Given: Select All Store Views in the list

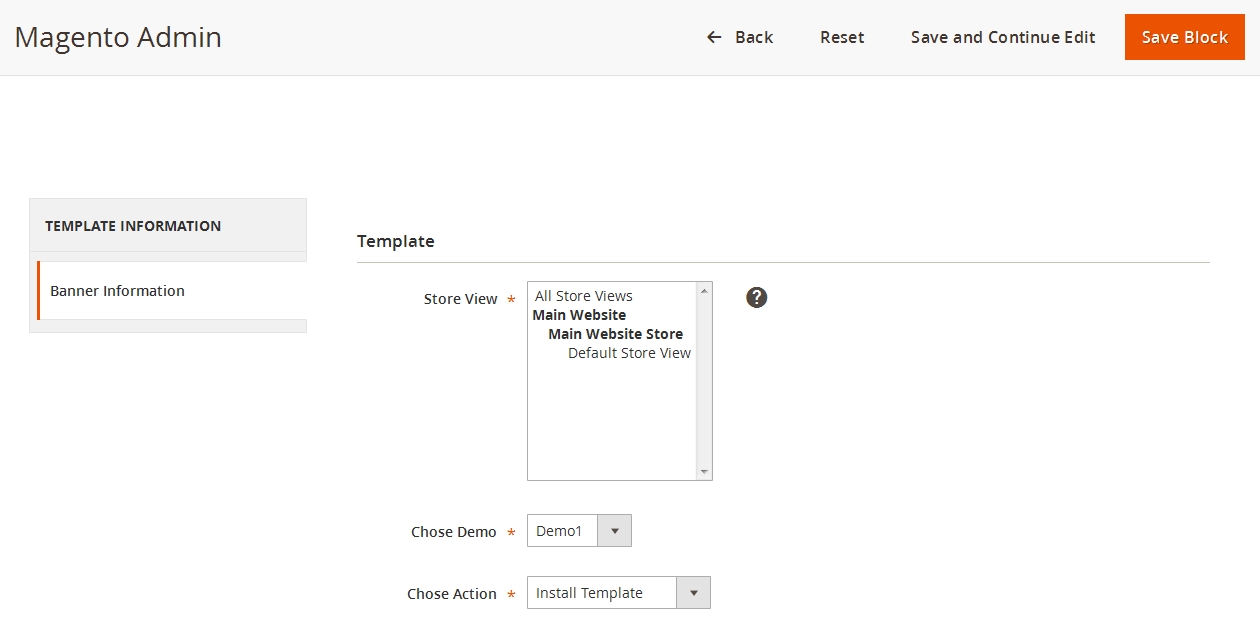Looking at the screenshot, I should (584, 296).
